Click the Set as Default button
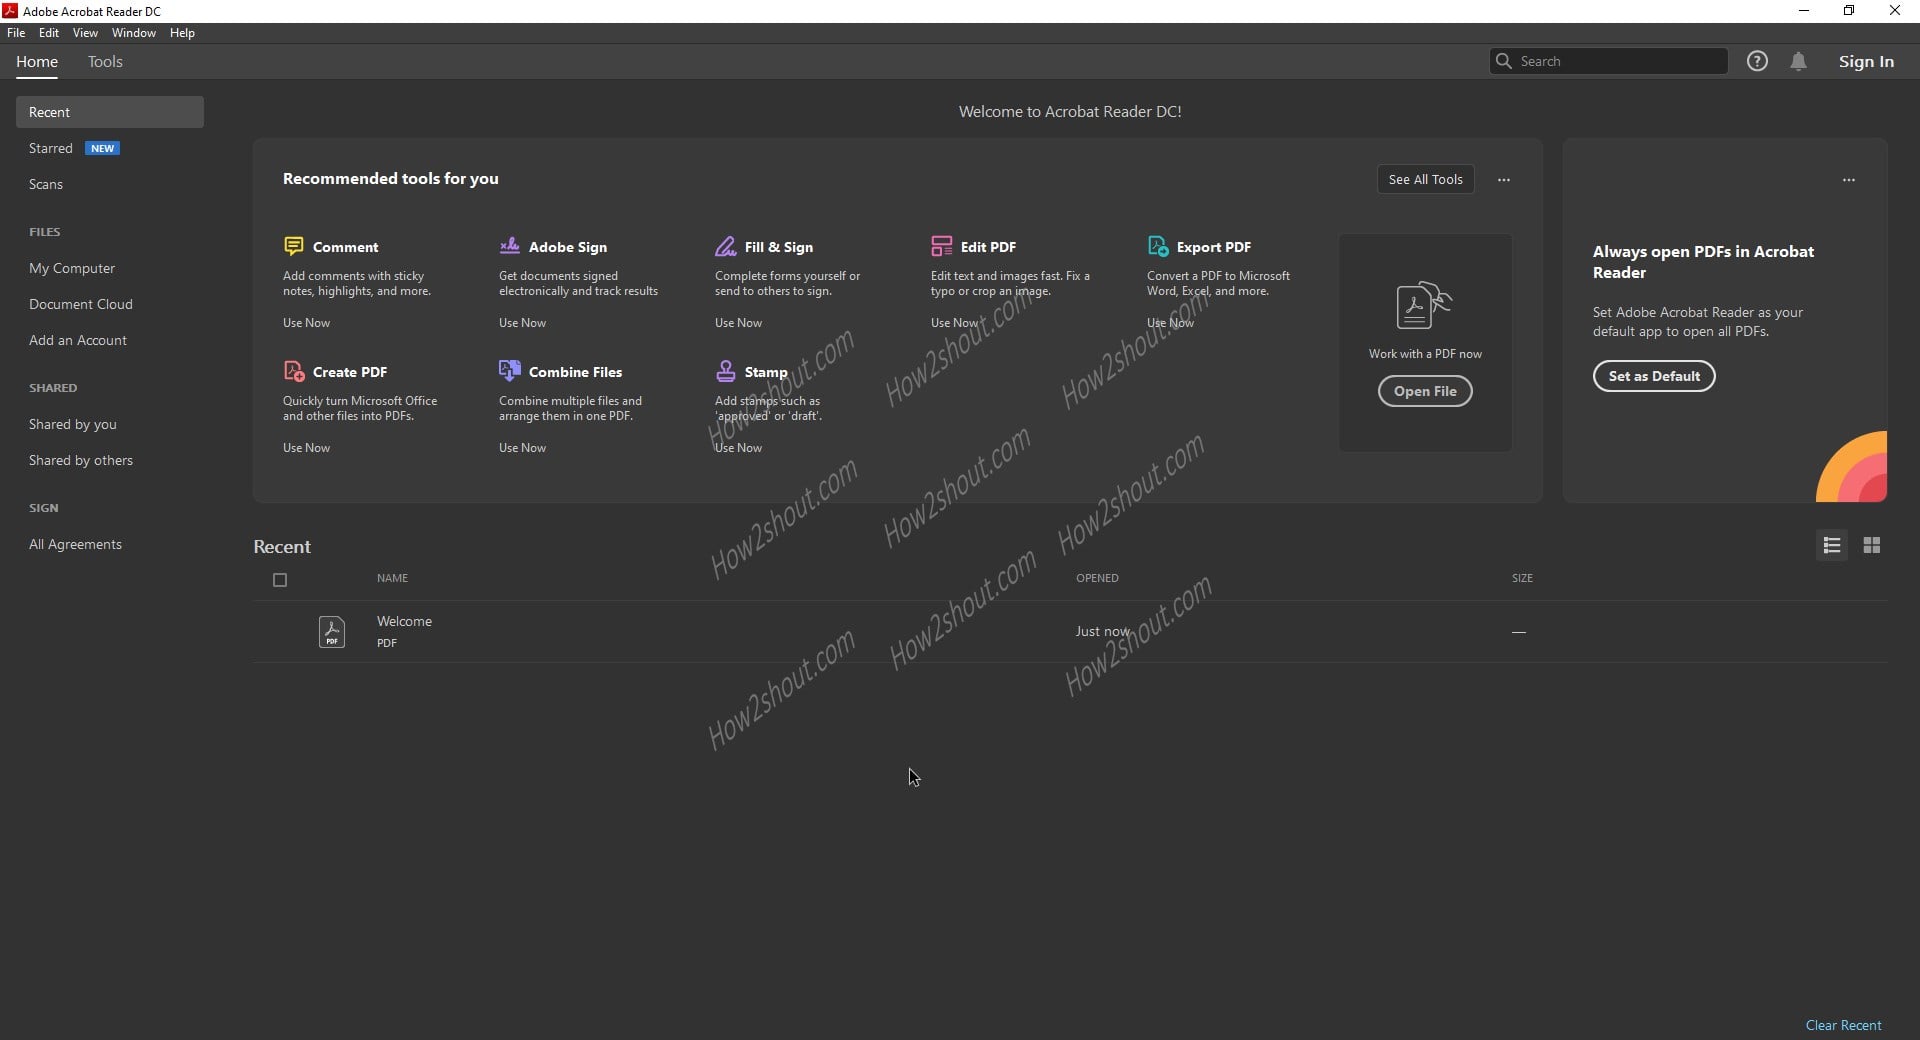This screenshot has width=1920, height=1040. (x=1653, y=376)
